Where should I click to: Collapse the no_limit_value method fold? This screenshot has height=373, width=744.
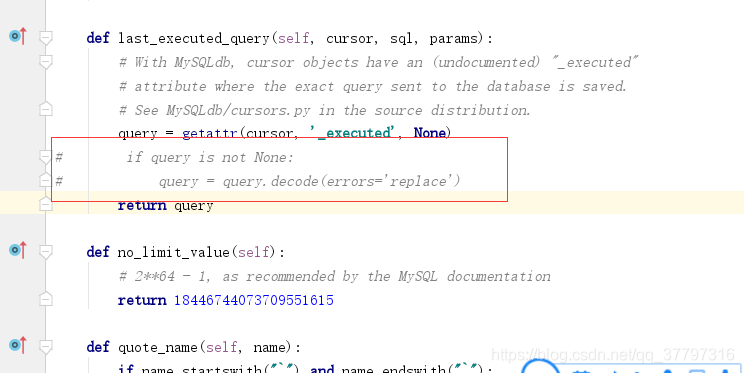click(46, 252)
